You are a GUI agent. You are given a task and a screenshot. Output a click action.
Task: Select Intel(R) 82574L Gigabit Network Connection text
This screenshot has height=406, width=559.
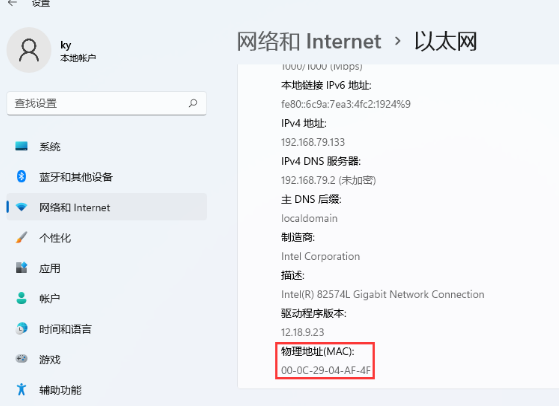pyautogui.click(x=383, y=294)
